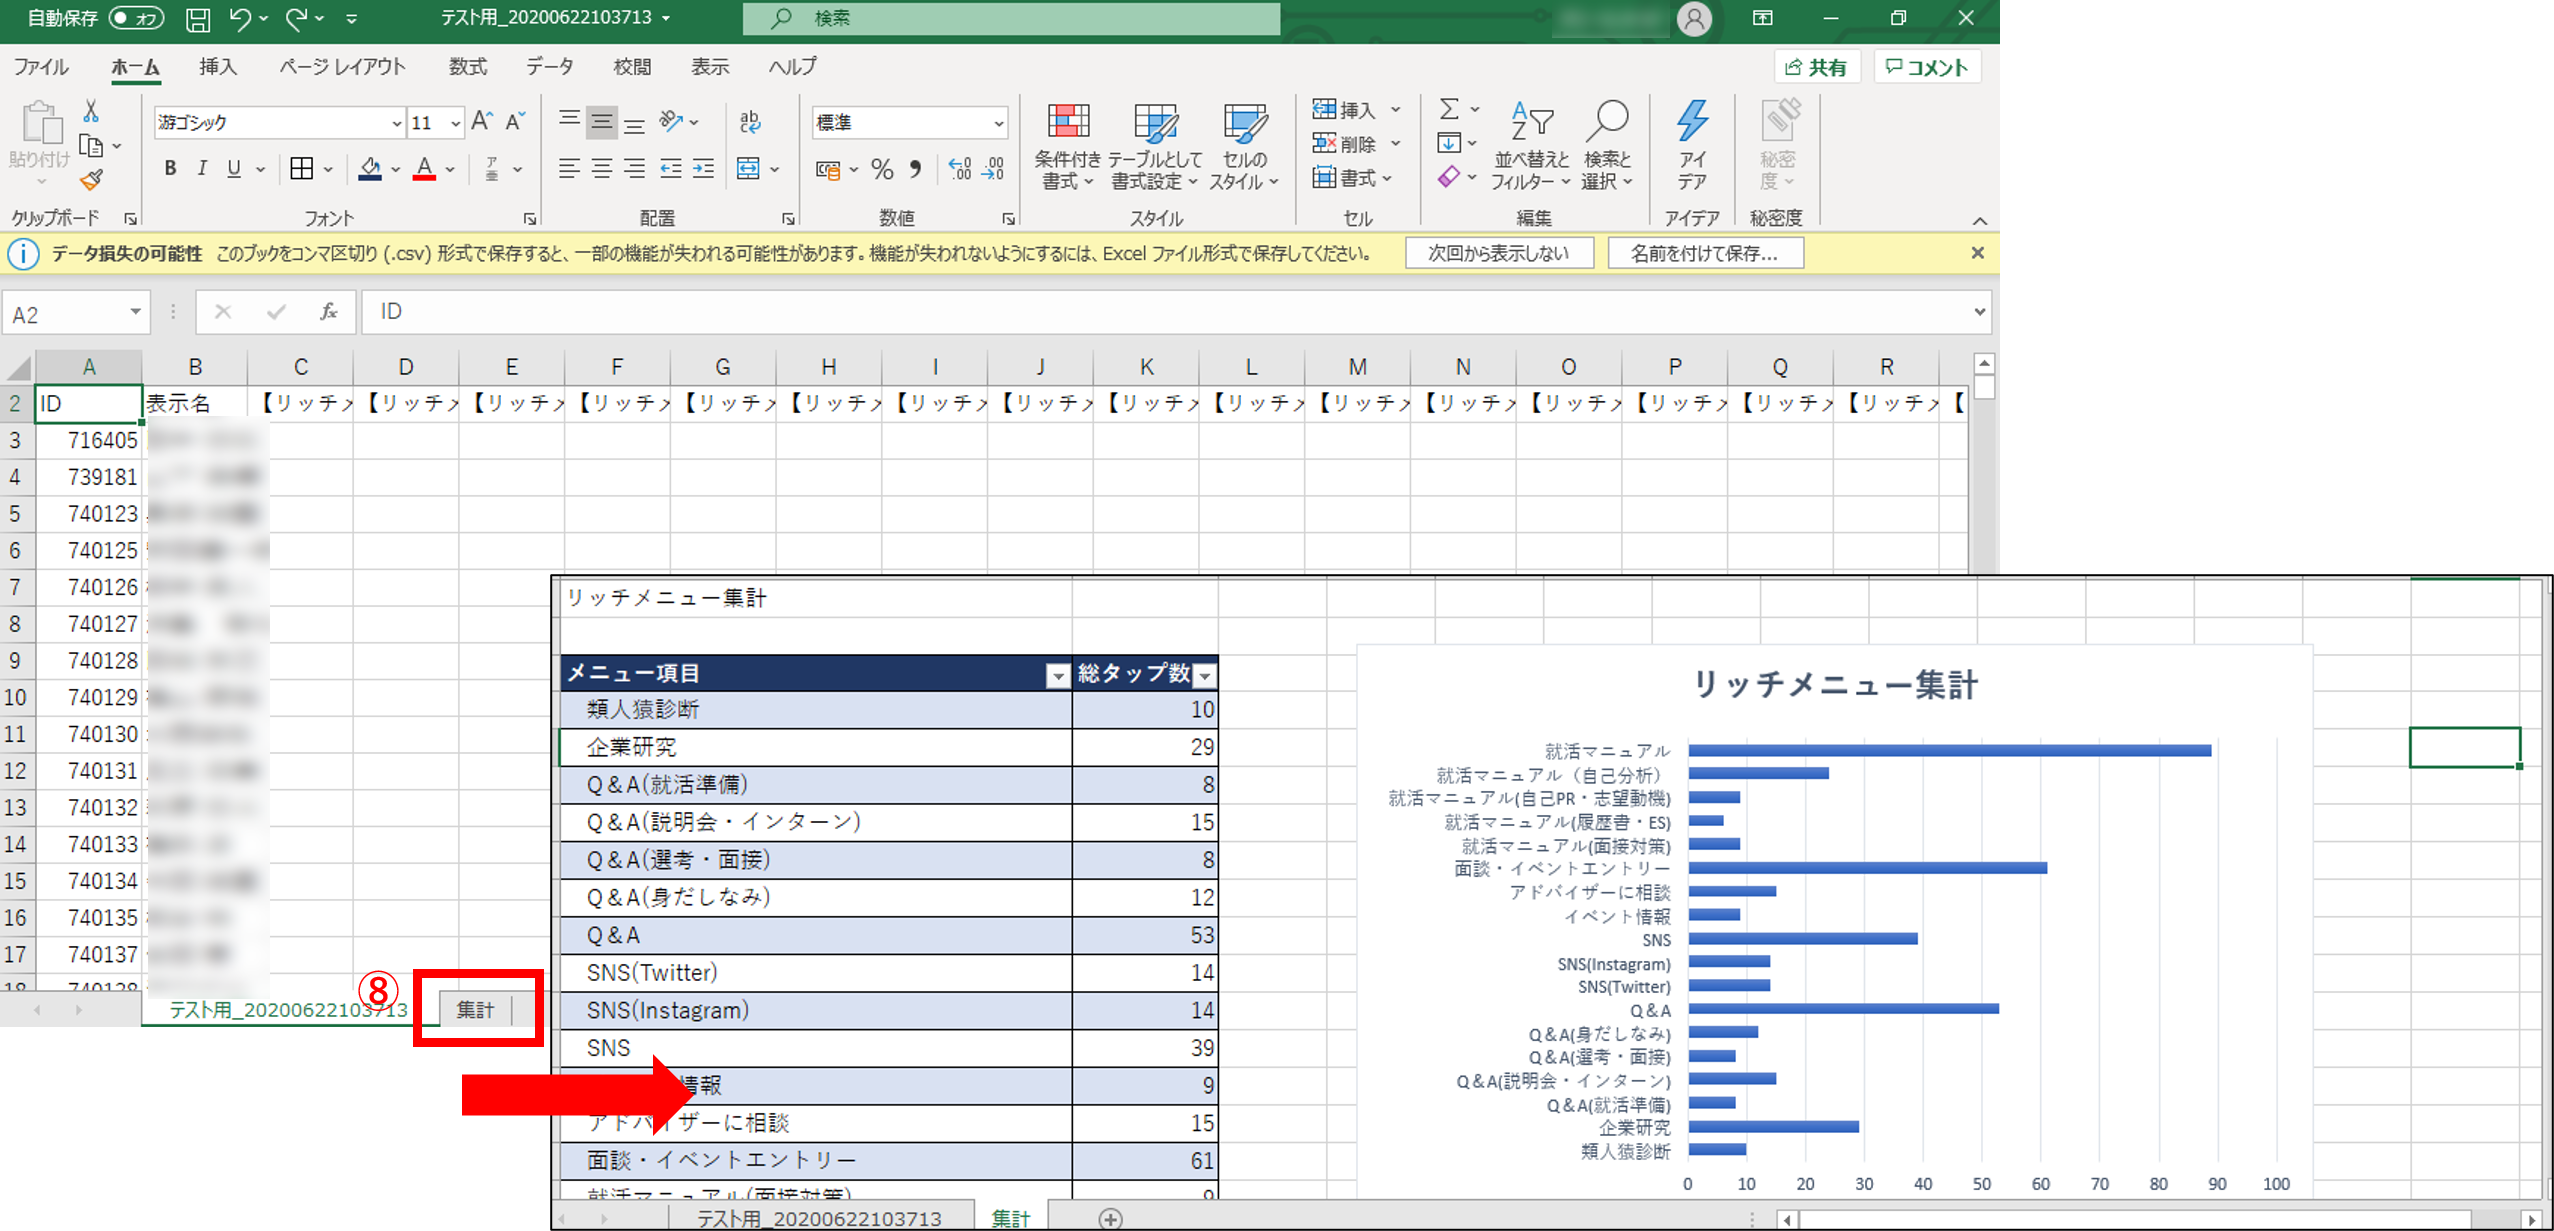Click the Percent style icon
The image size is (2554, 1231).
point(881,168)
